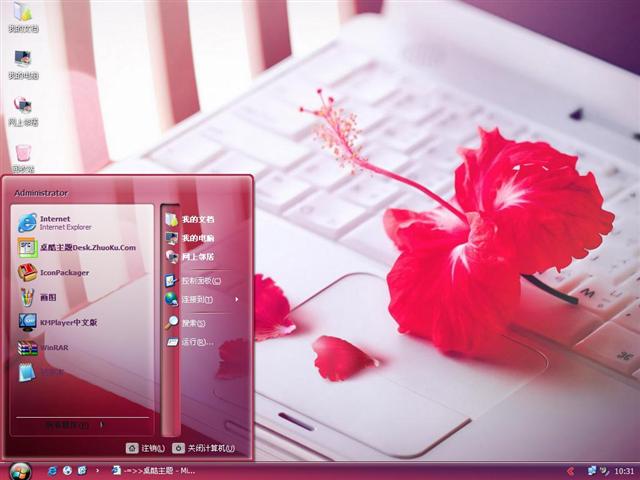
Task: Expand the All Programs arrow in the Start menu
Action: tap(102, 425)
